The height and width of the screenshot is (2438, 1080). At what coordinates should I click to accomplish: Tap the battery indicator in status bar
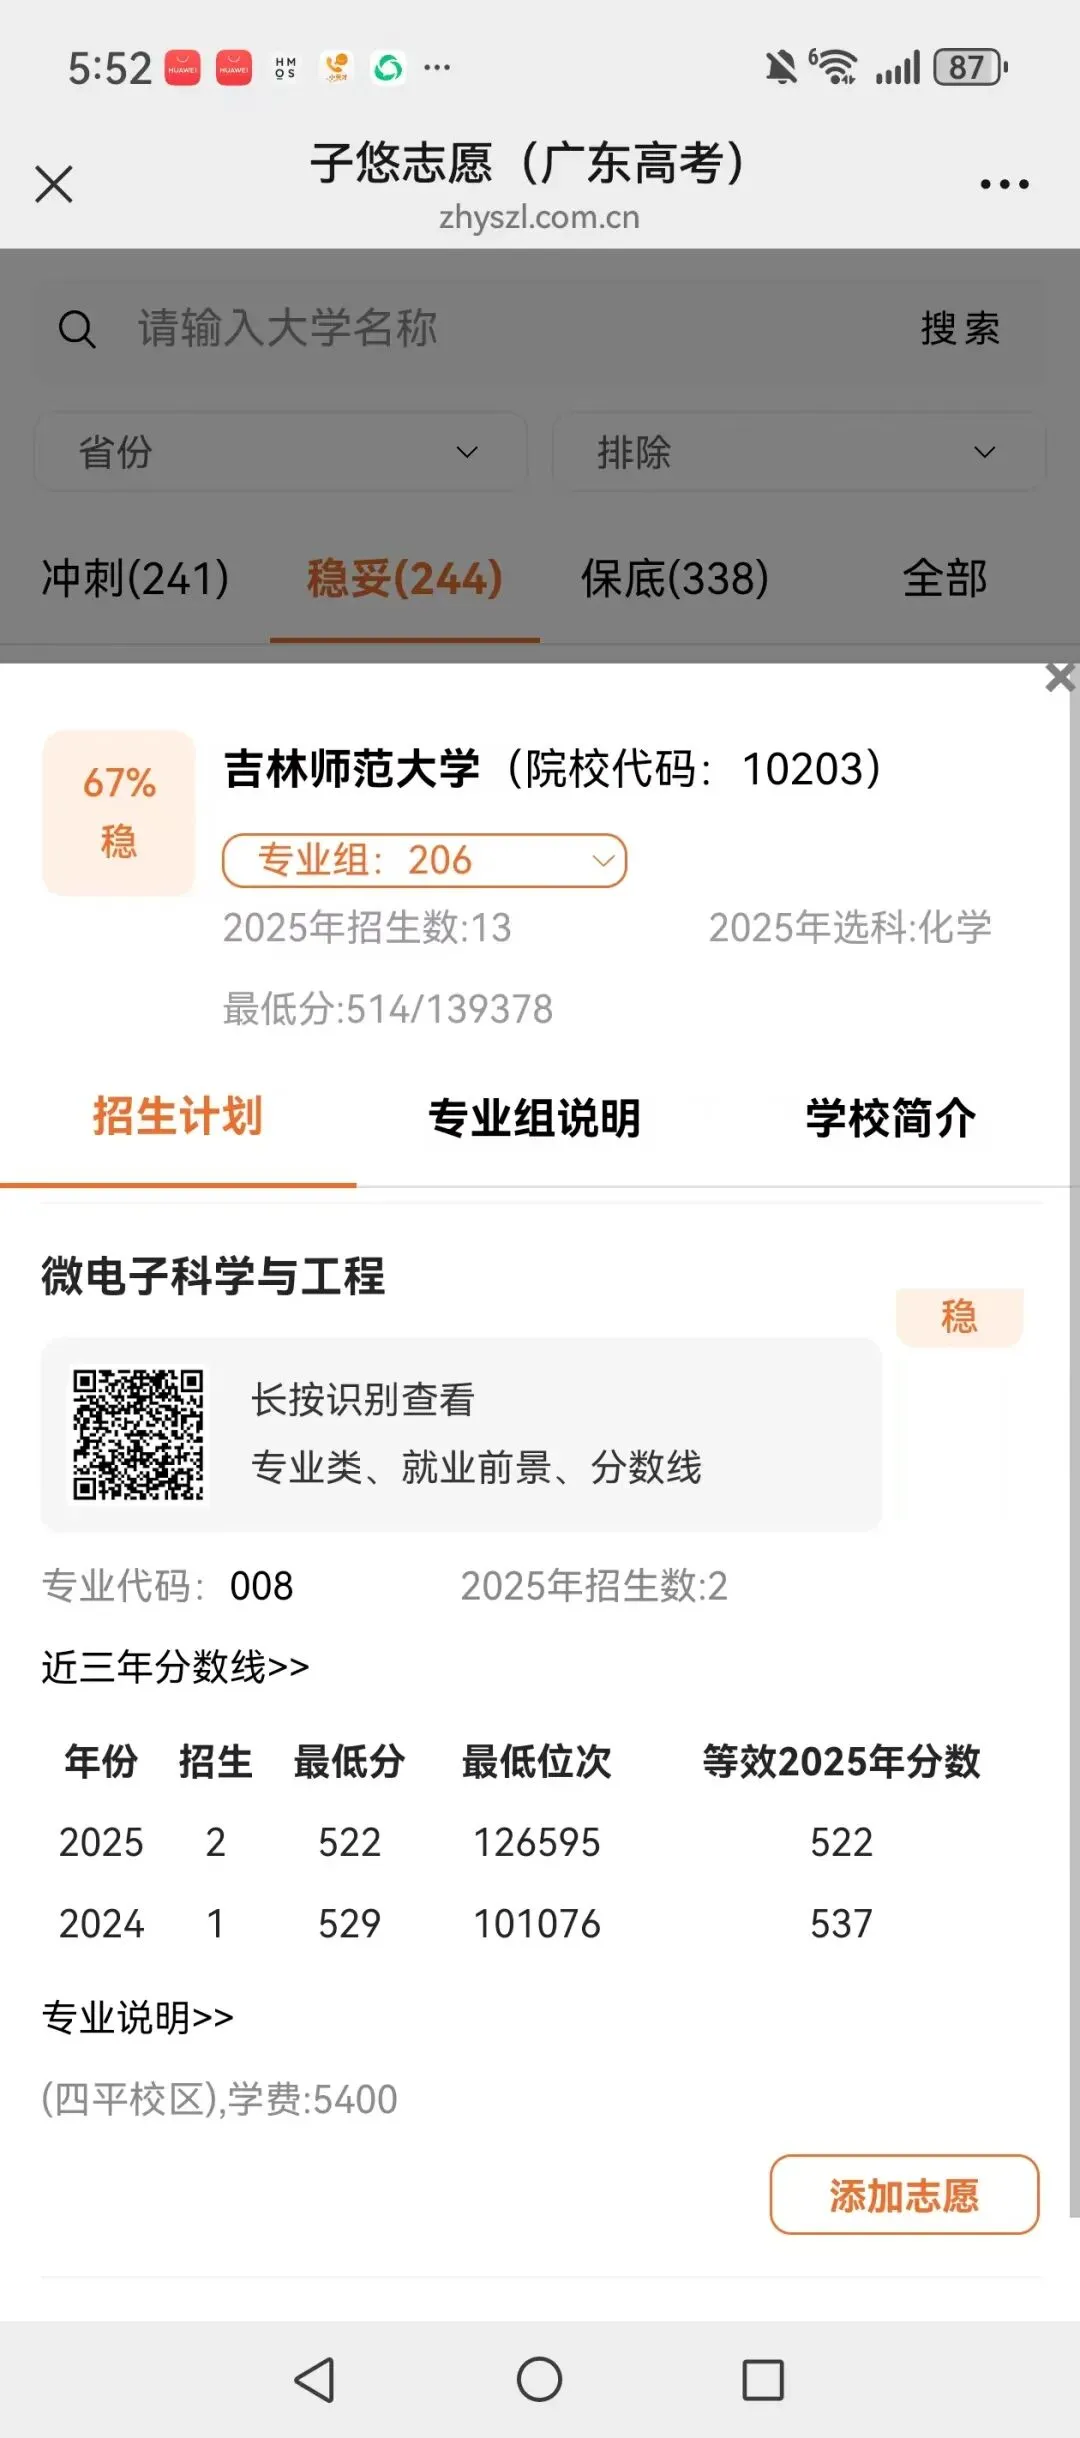(970, 68)
